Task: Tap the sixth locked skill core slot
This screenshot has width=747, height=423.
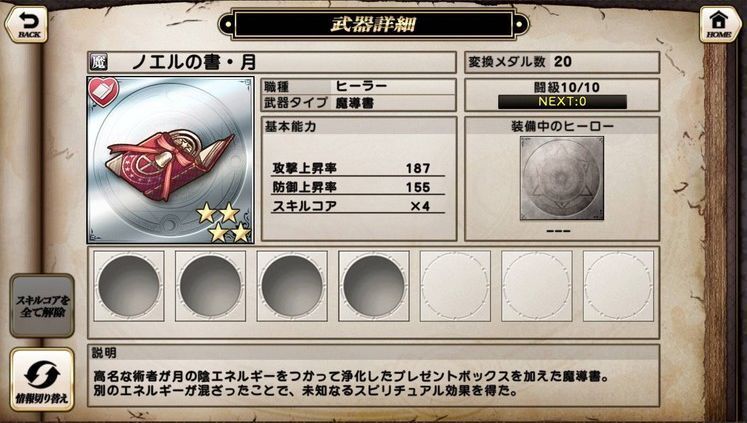Action: pyautogui.click(x=537, y=286)
